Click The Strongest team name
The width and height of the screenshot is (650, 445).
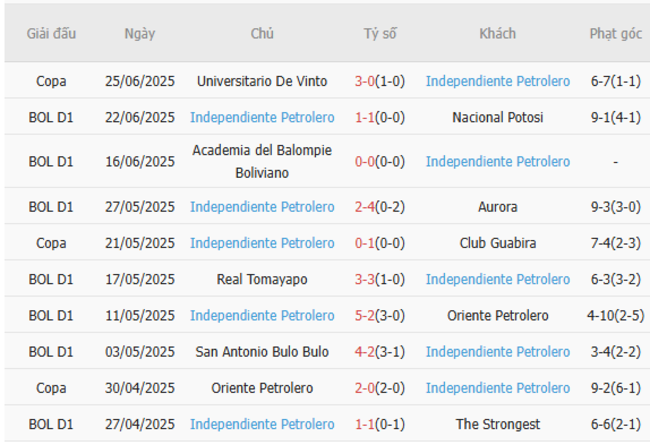(498, 424)
